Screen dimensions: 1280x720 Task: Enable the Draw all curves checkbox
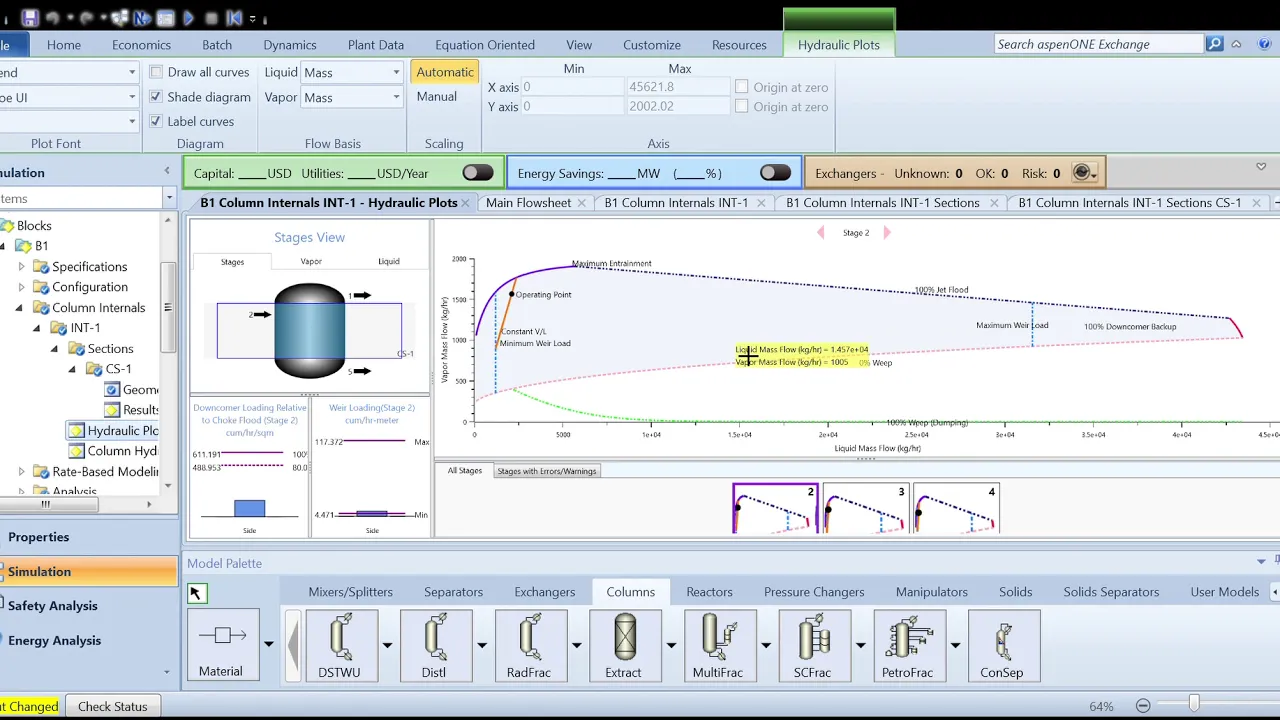click(x=156, y=72)
